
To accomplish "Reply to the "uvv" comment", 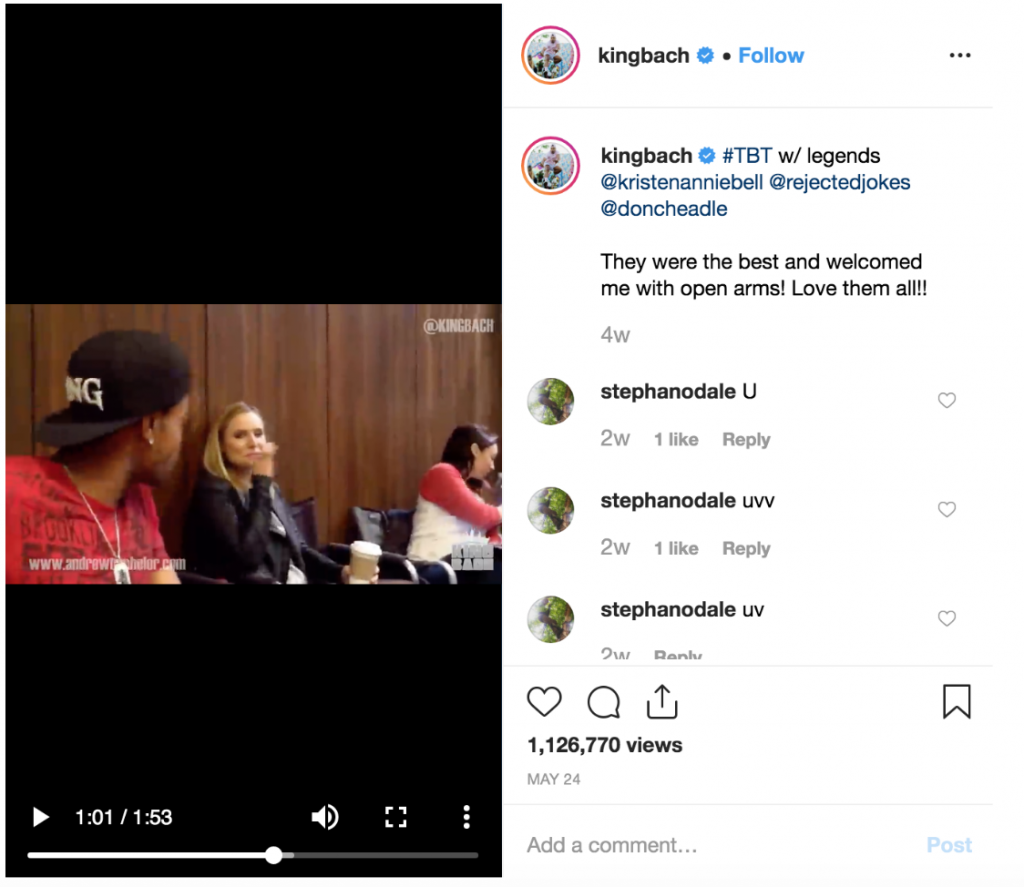I will point(746,548).
